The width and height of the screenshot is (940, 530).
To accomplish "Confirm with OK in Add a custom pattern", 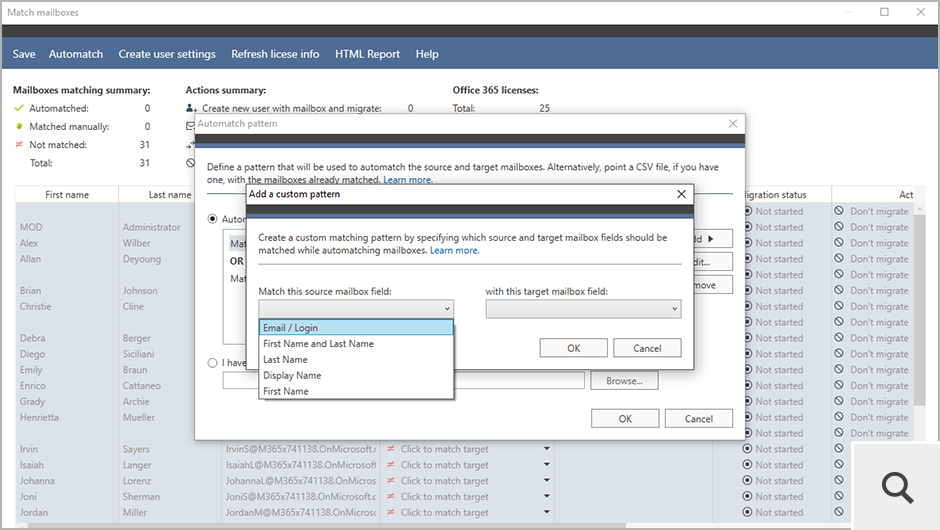I will (573, 348).
